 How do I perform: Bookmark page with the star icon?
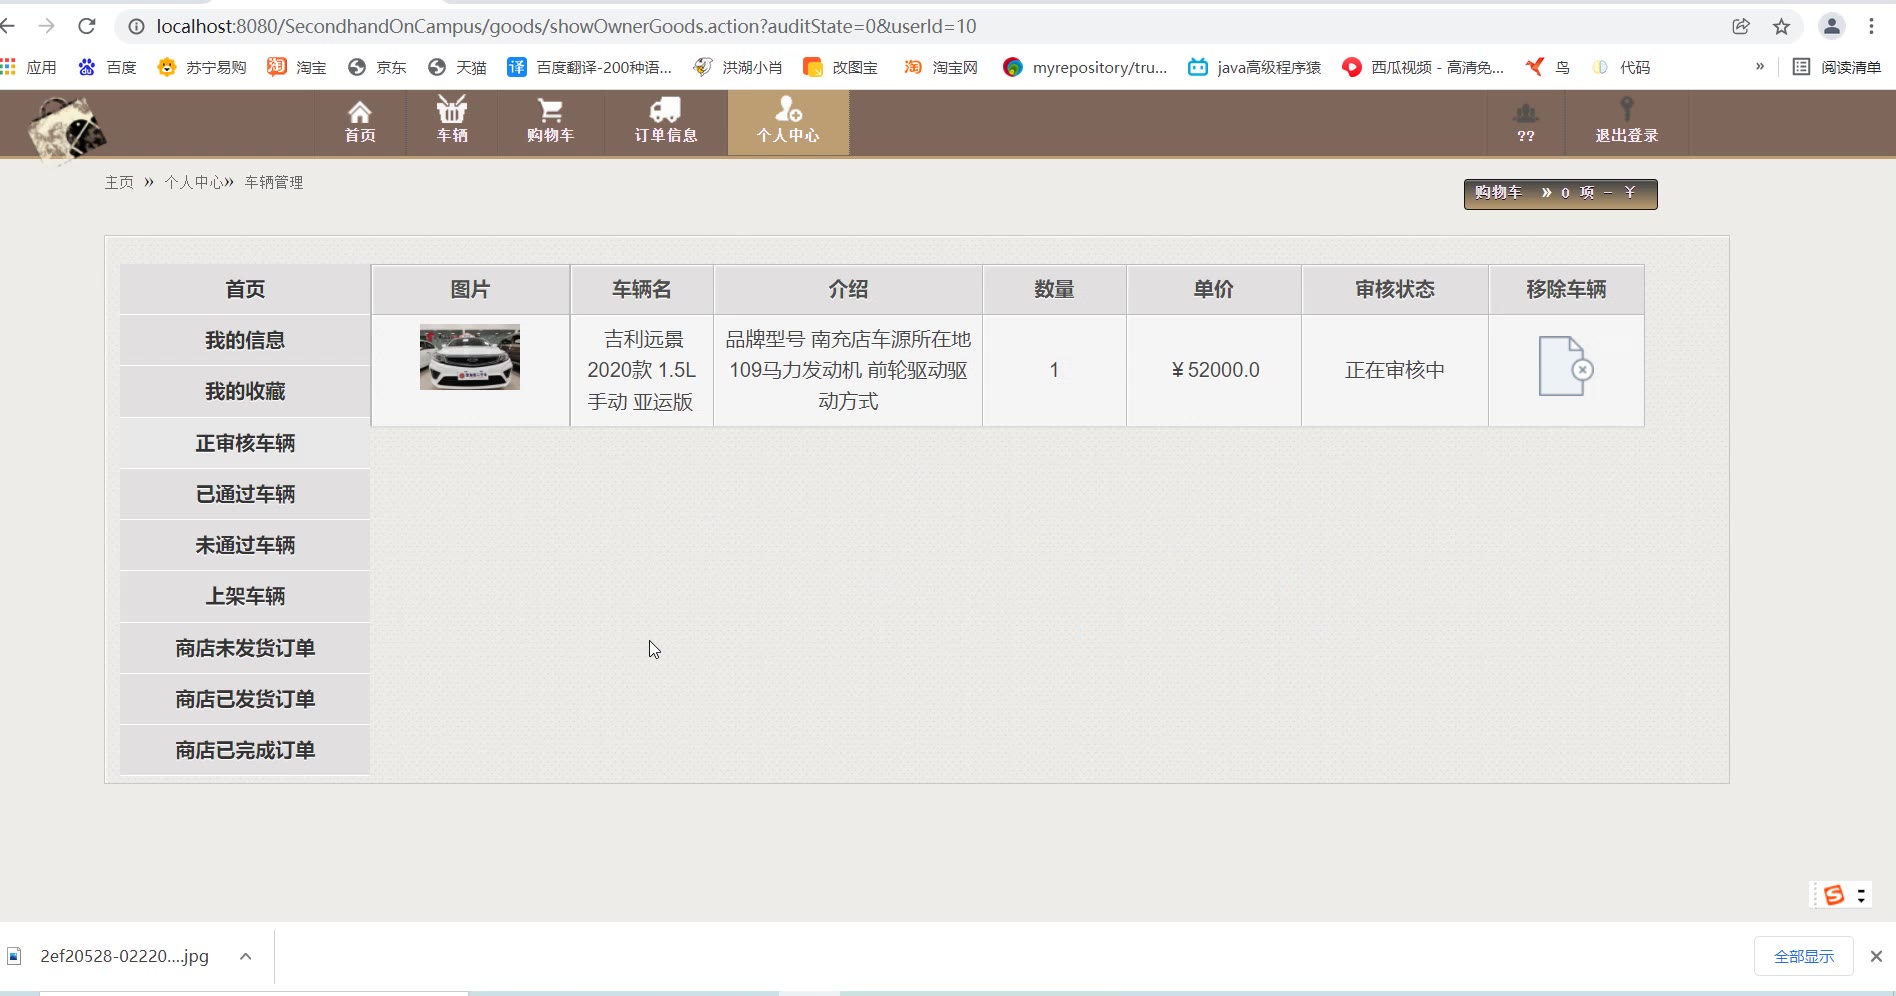point(1781,27)
